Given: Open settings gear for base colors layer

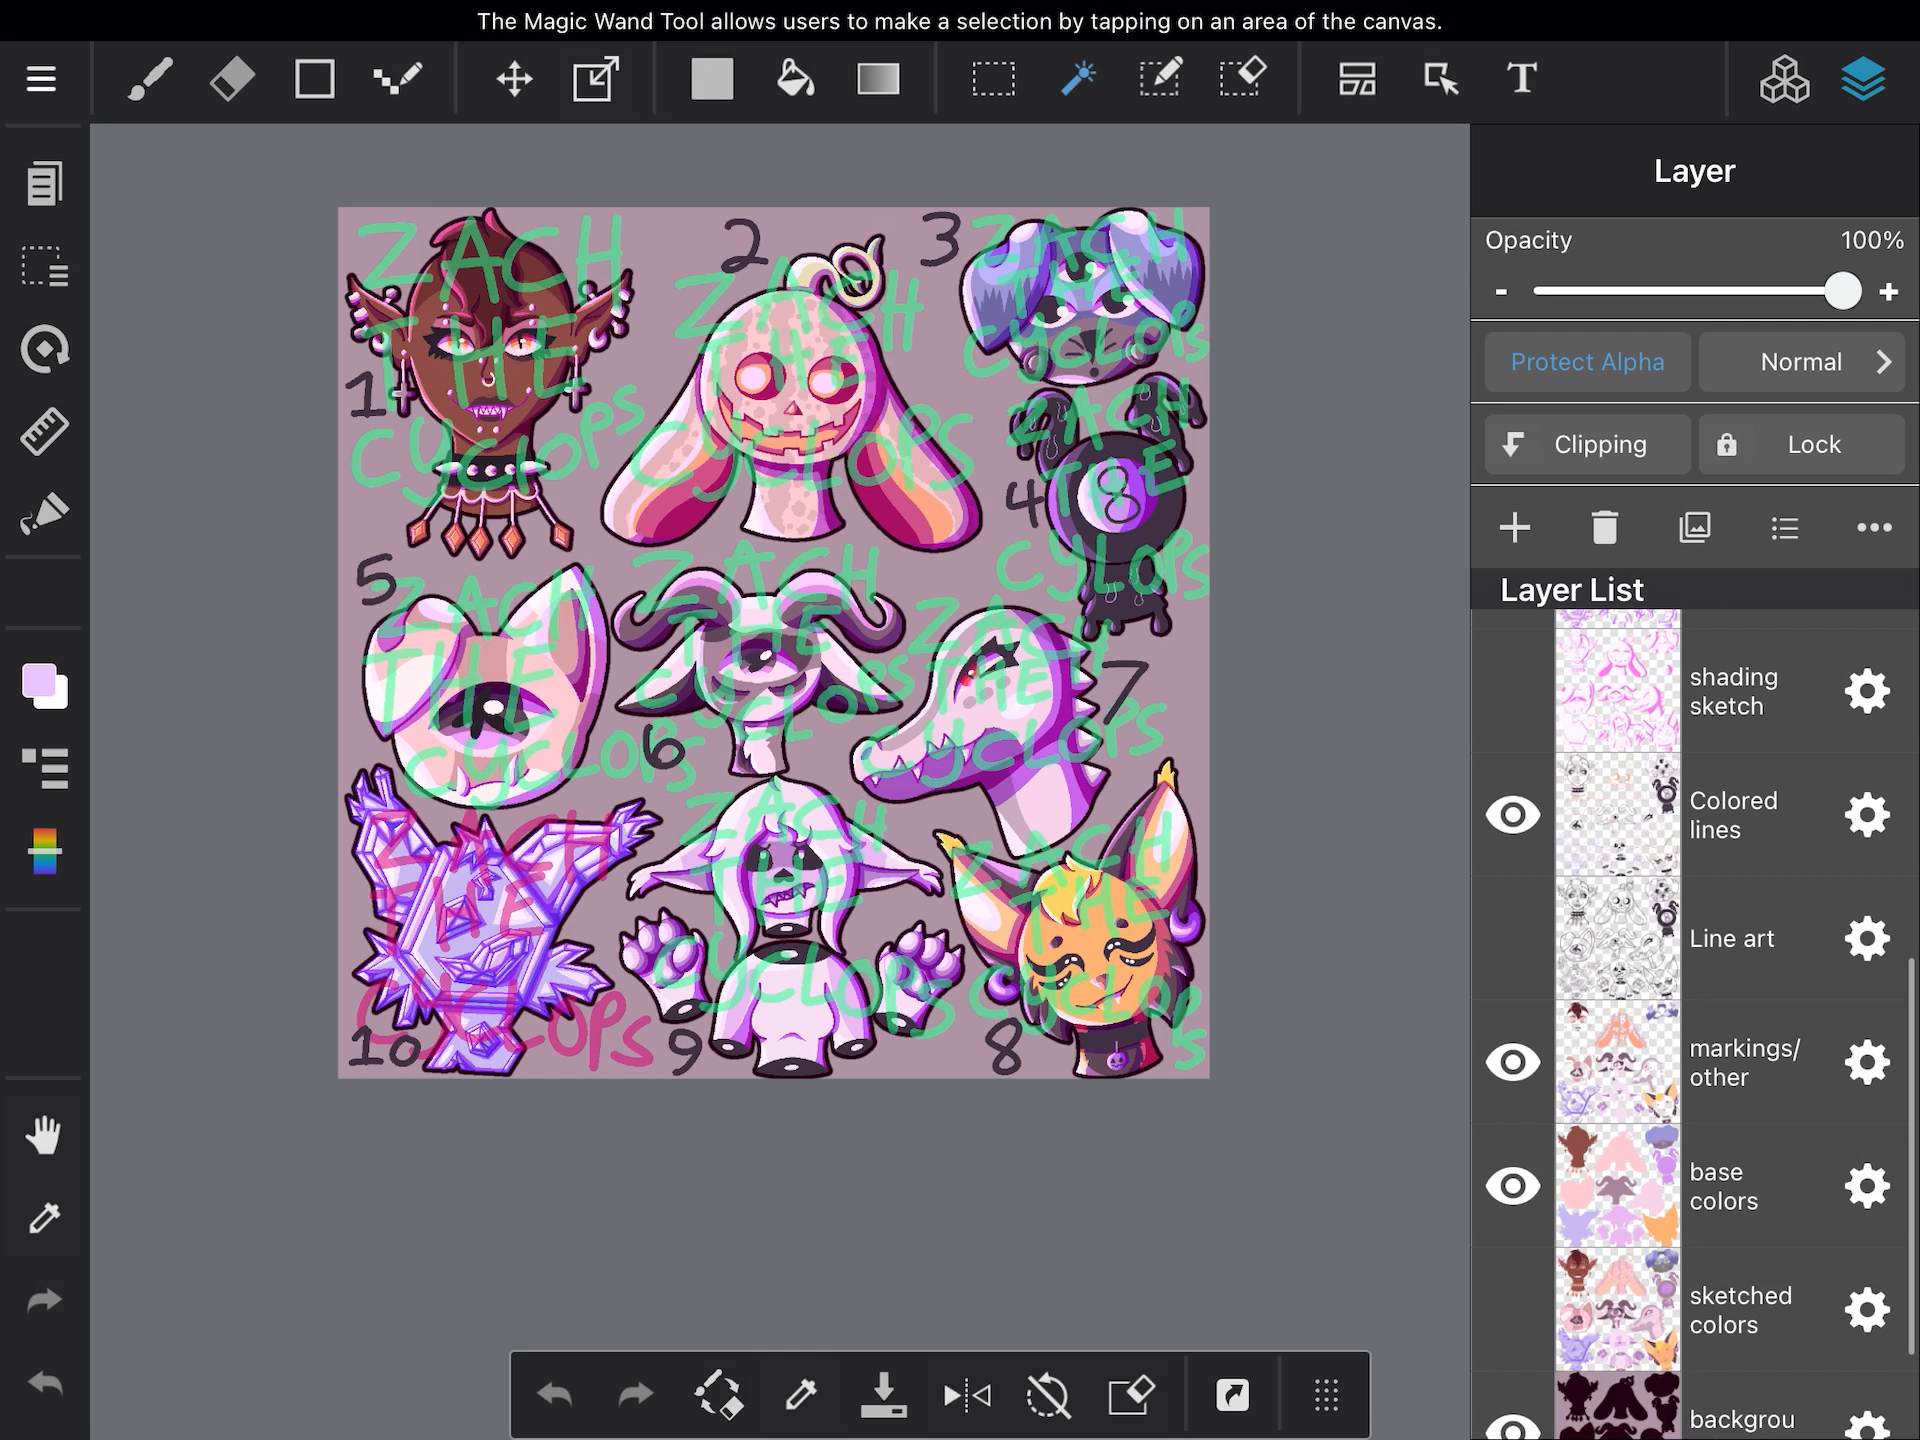Looking at the screenshot, I should [x=1867, y=1186].
